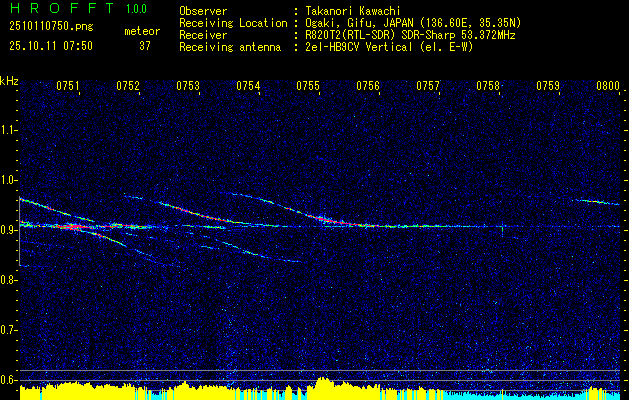Click the 0.7 kHz axis label

point(9,330)
